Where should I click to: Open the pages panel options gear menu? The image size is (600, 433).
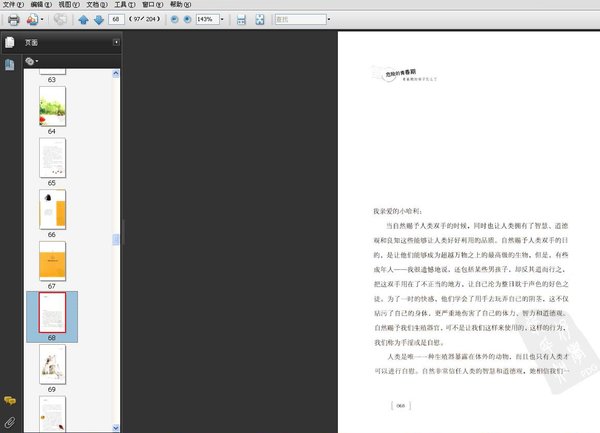(x=31, y=61)
